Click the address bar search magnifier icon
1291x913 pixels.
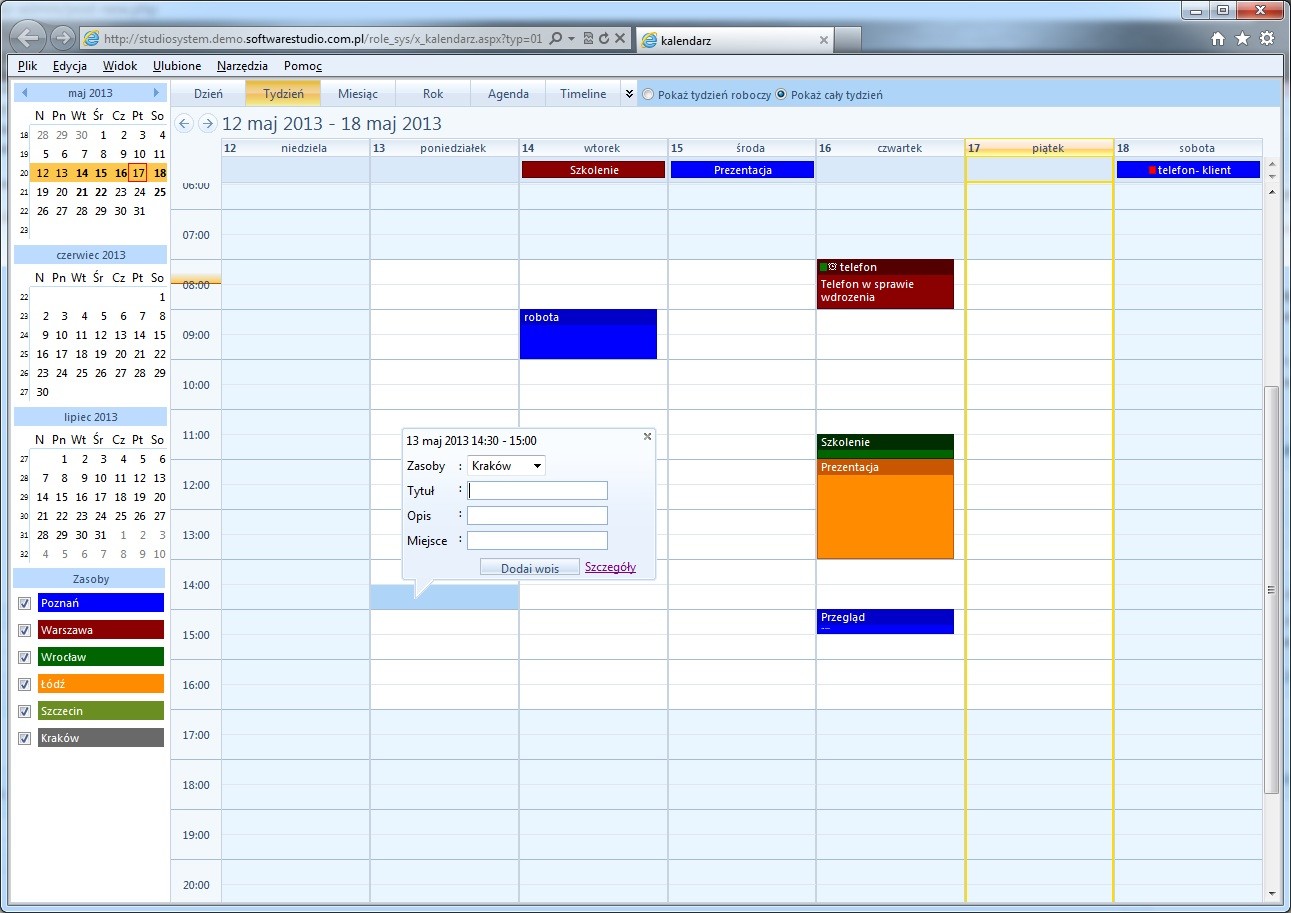point(556,39)
